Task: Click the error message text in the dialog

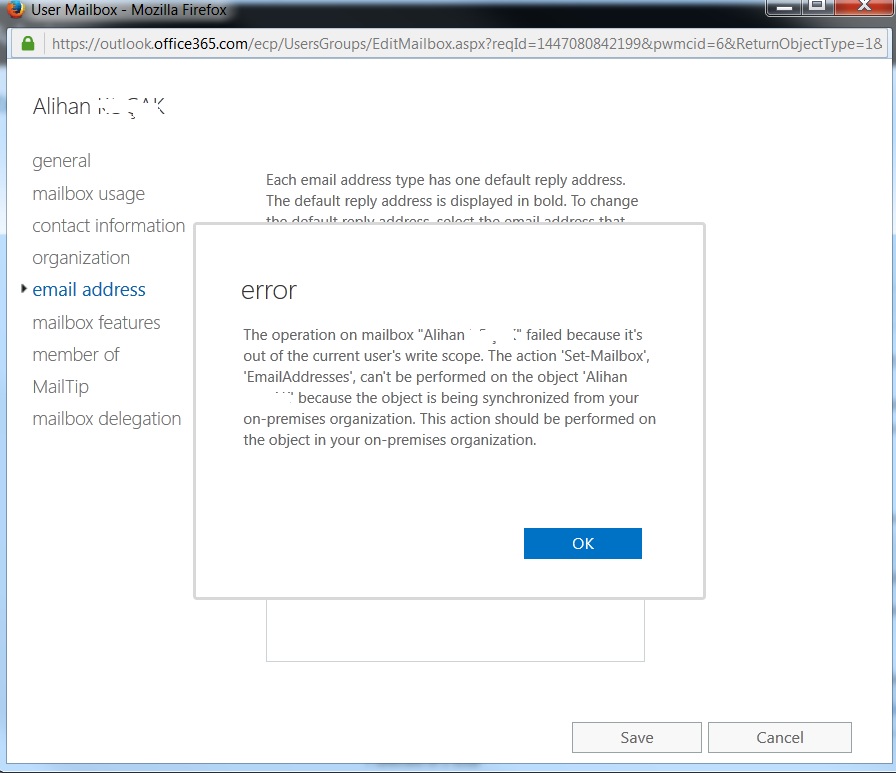Action: 449,387
